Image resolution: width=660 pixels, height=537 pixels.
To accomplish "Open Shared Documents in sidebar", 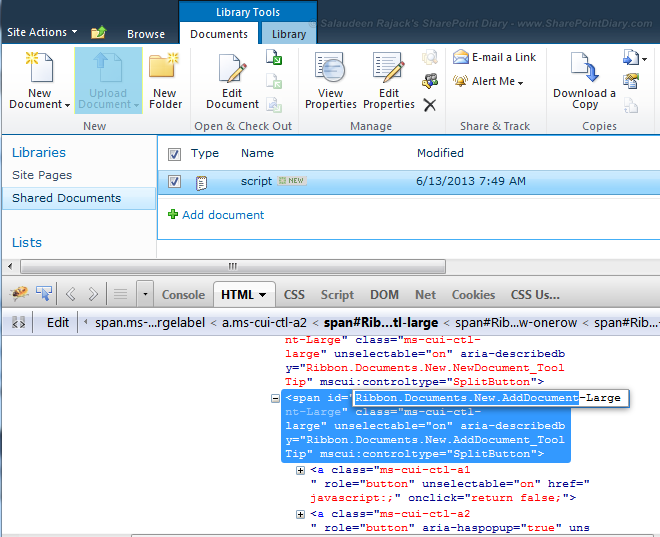I will [x=67, y=198].
